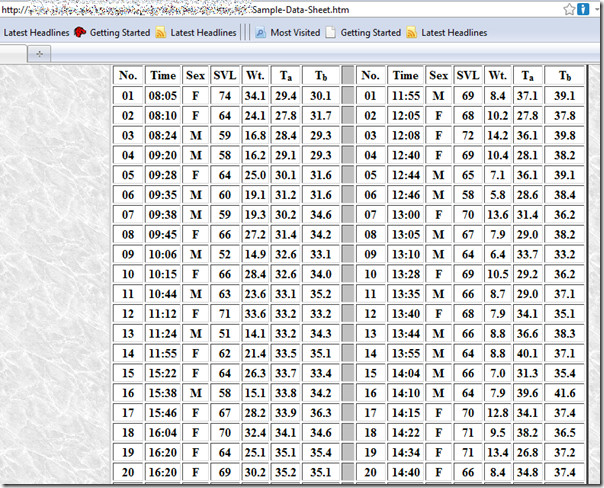Click the Ta value 40.1 in the 13:55 row
This screenshot has height=488, width=604.
[x=527, y=353]
